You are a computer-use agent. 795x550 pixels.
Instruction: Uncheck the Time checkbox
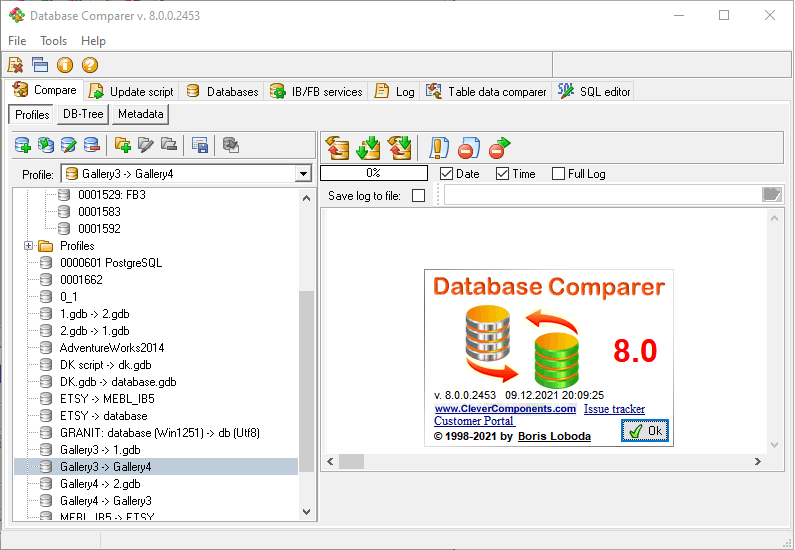point(502,174)
